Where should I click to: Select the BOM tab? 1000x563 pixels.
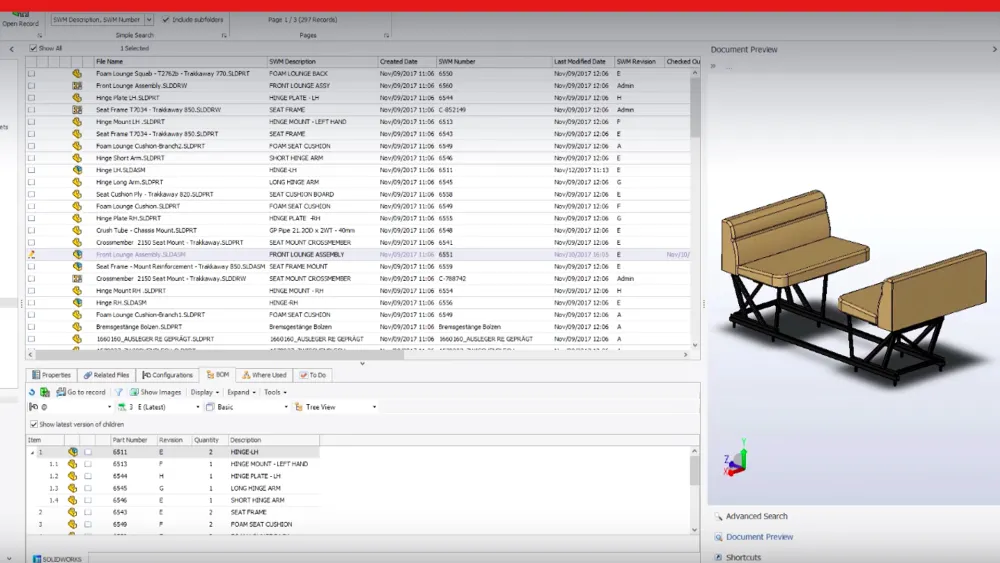(217, 375)
